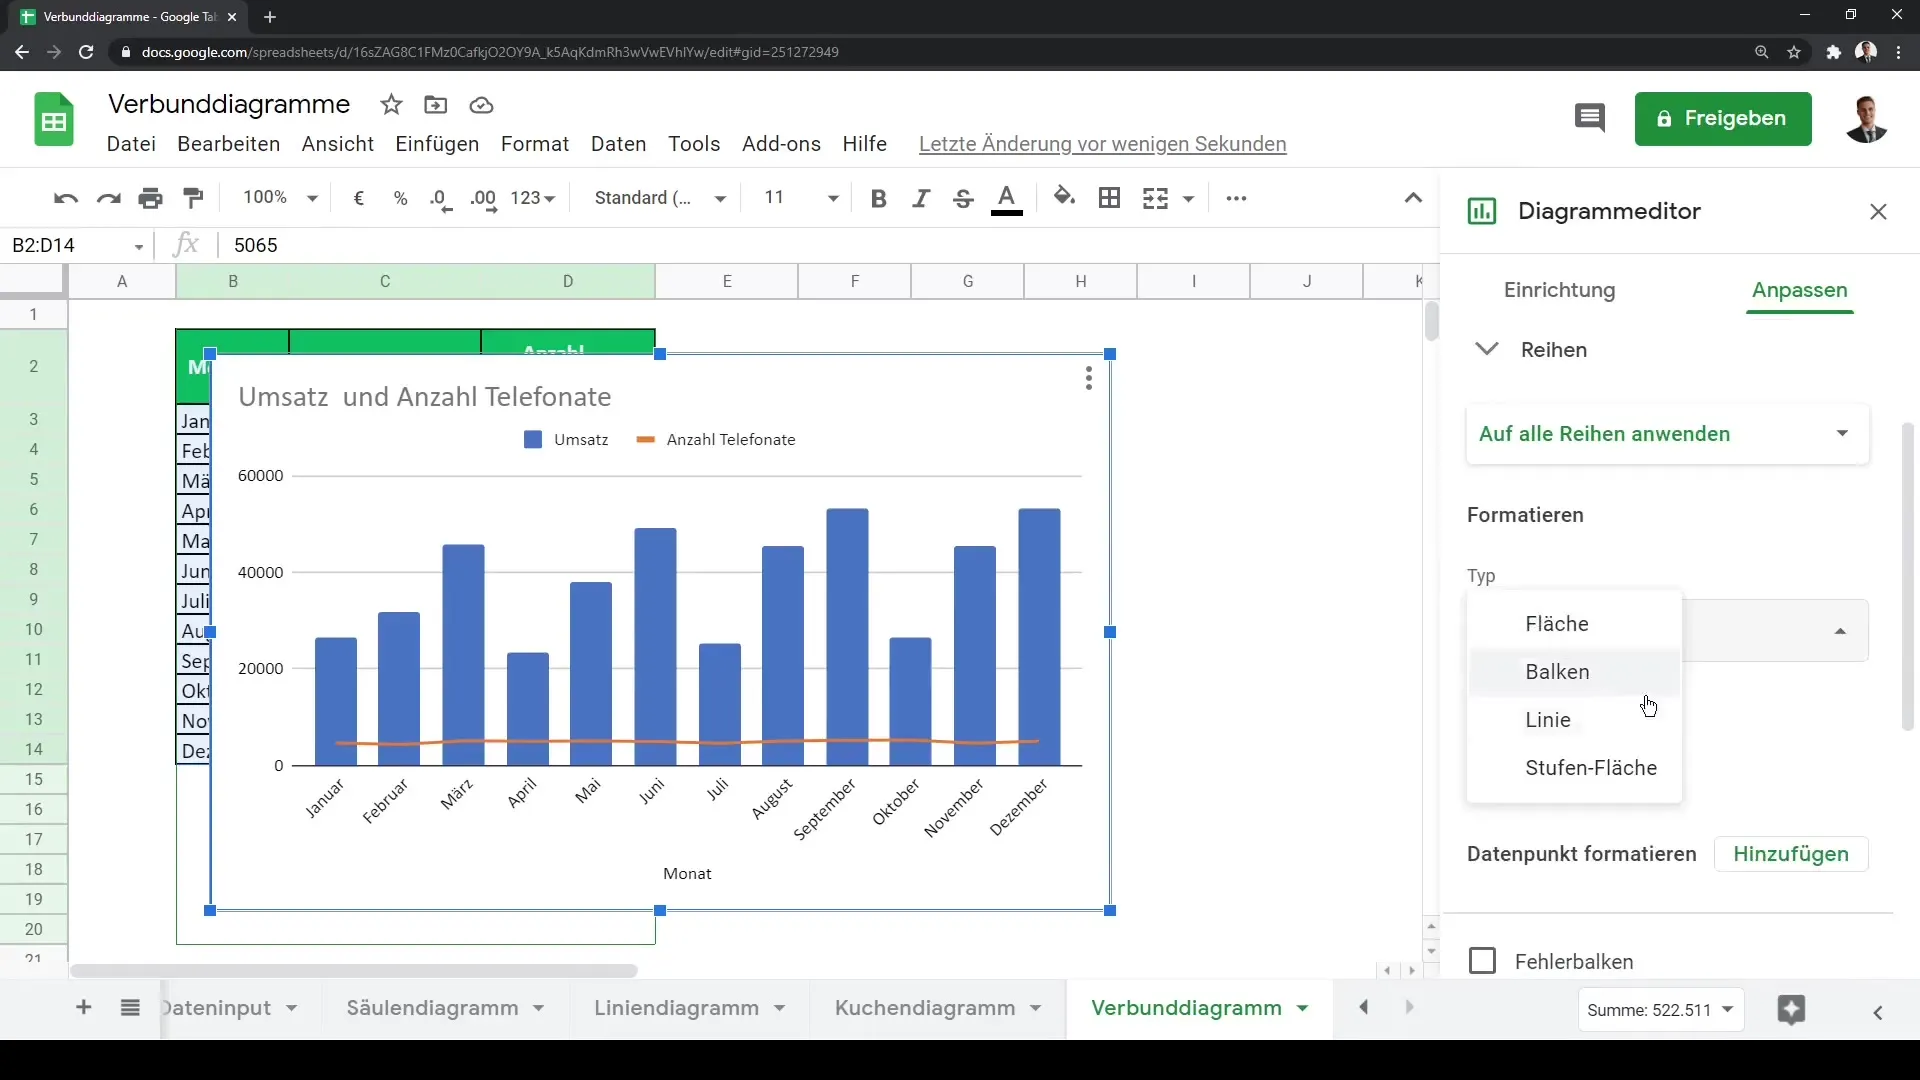
Task: Open merge cells options arrow
Action: (x=1189, y=199)
